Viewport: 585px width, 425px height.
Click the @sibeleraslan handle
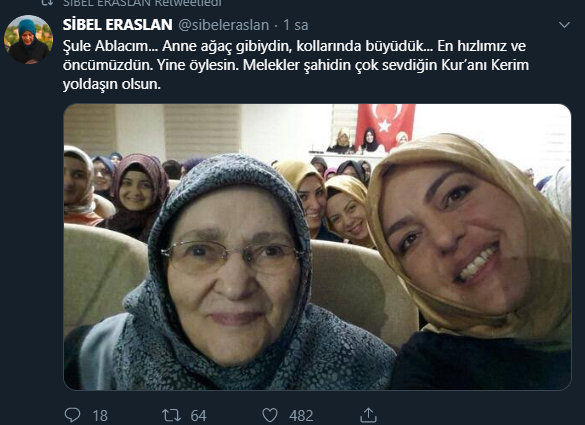223,25
